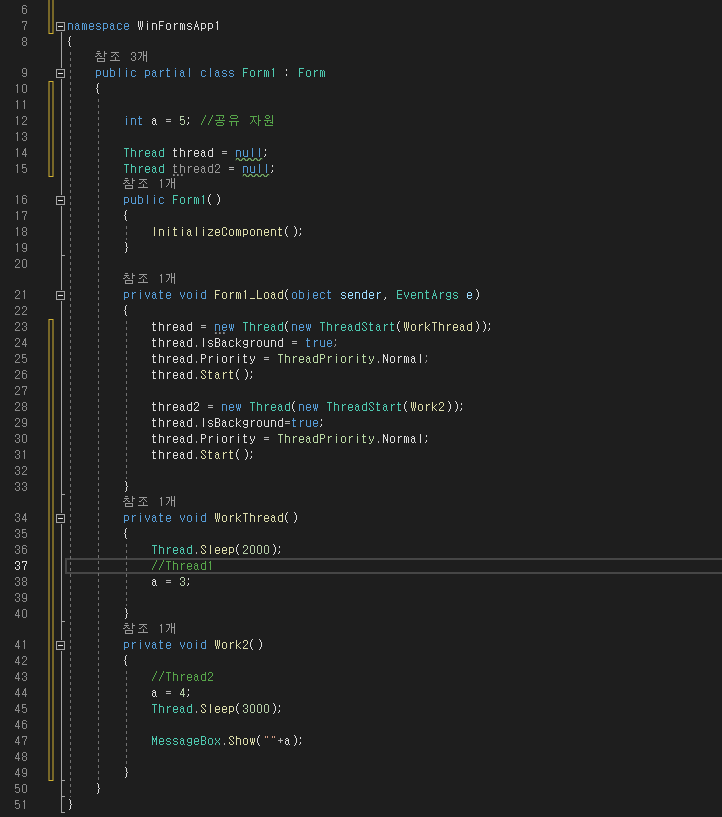Click 'WorkThread' inside ThreadStart on line 23
Image resolution: width=722 pixels, height=817 pixels.
438,327
